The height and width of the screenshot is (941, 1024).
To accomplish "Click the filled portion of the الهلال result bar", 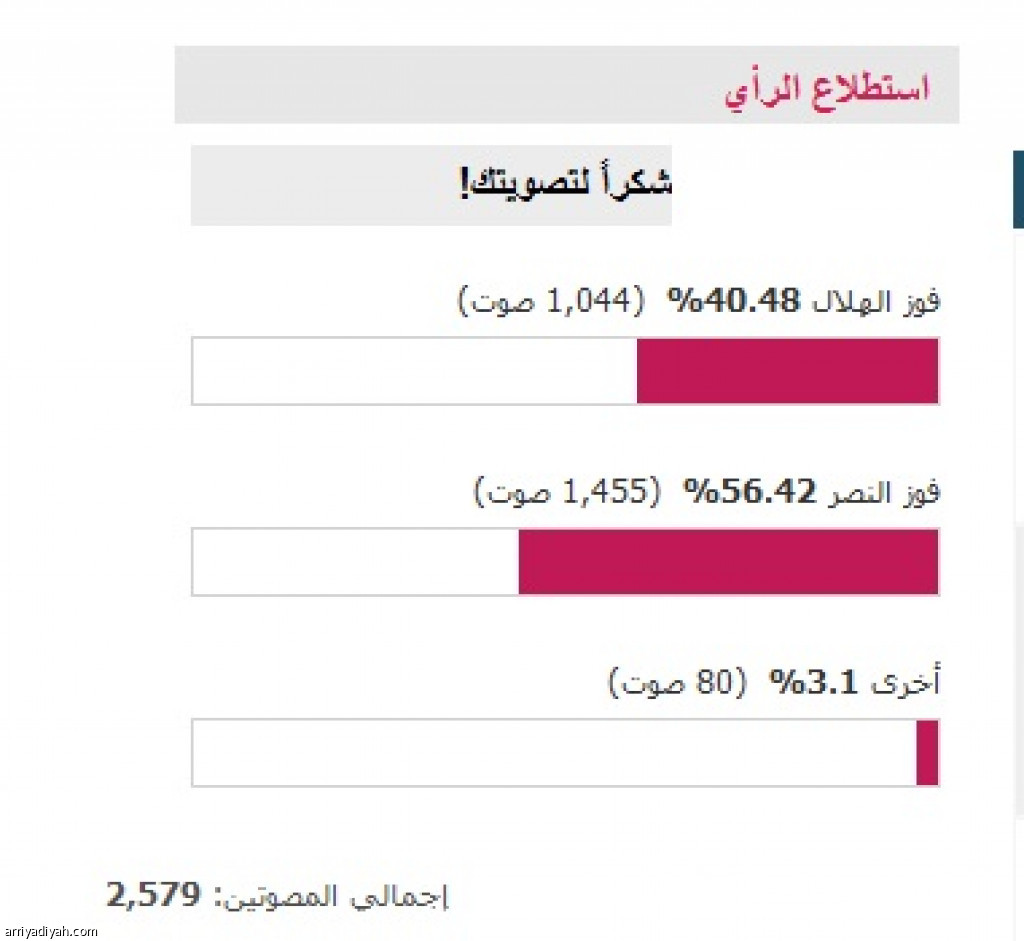I will [x=788, y=371].
